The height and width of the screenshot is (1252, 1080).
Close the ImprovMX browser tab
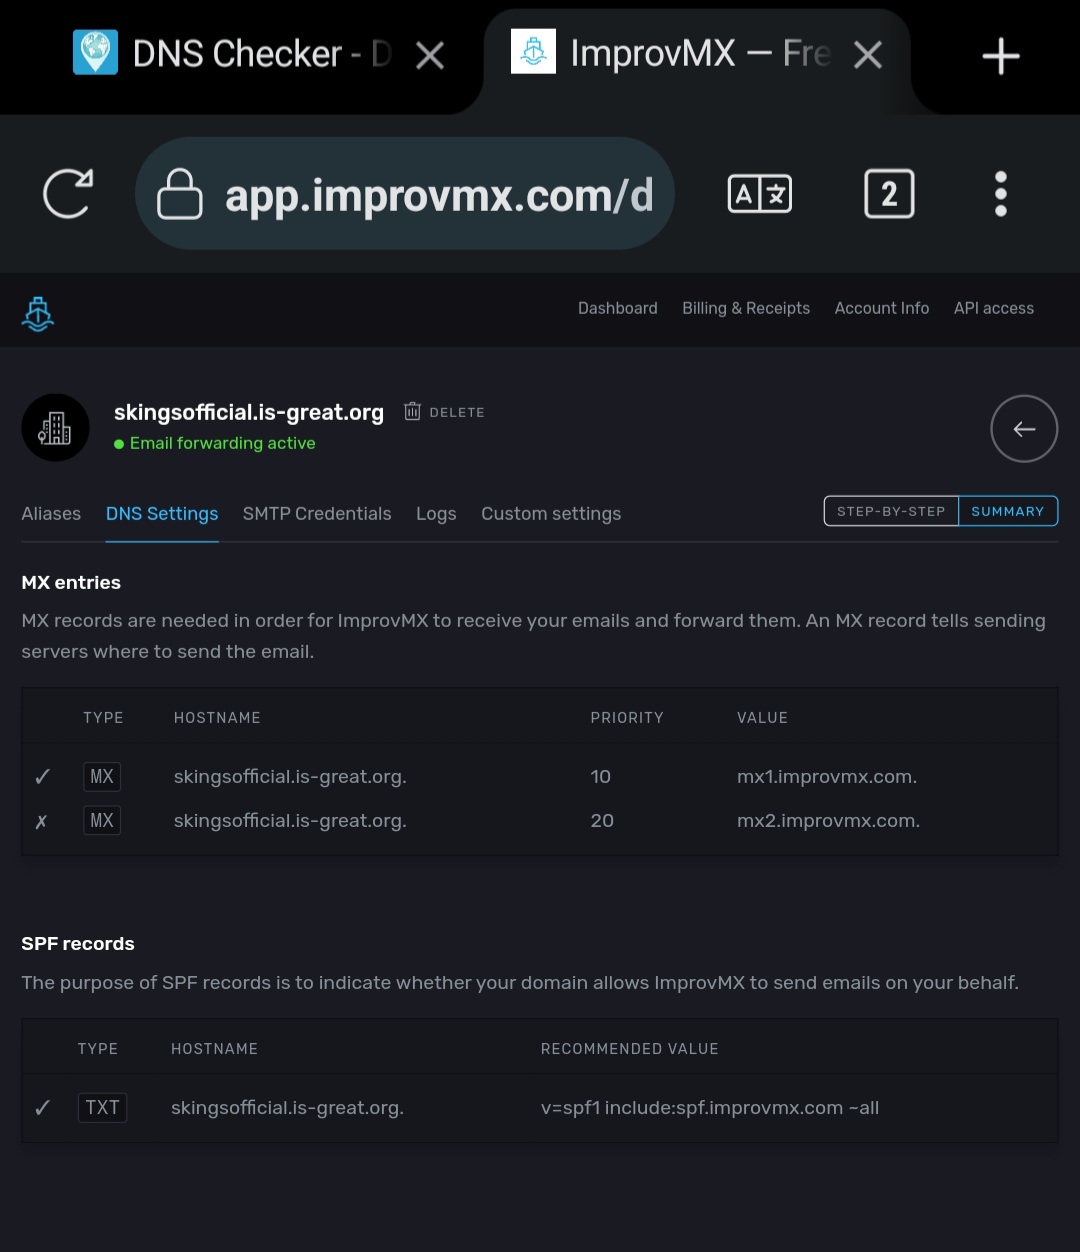tap(868, 55)
